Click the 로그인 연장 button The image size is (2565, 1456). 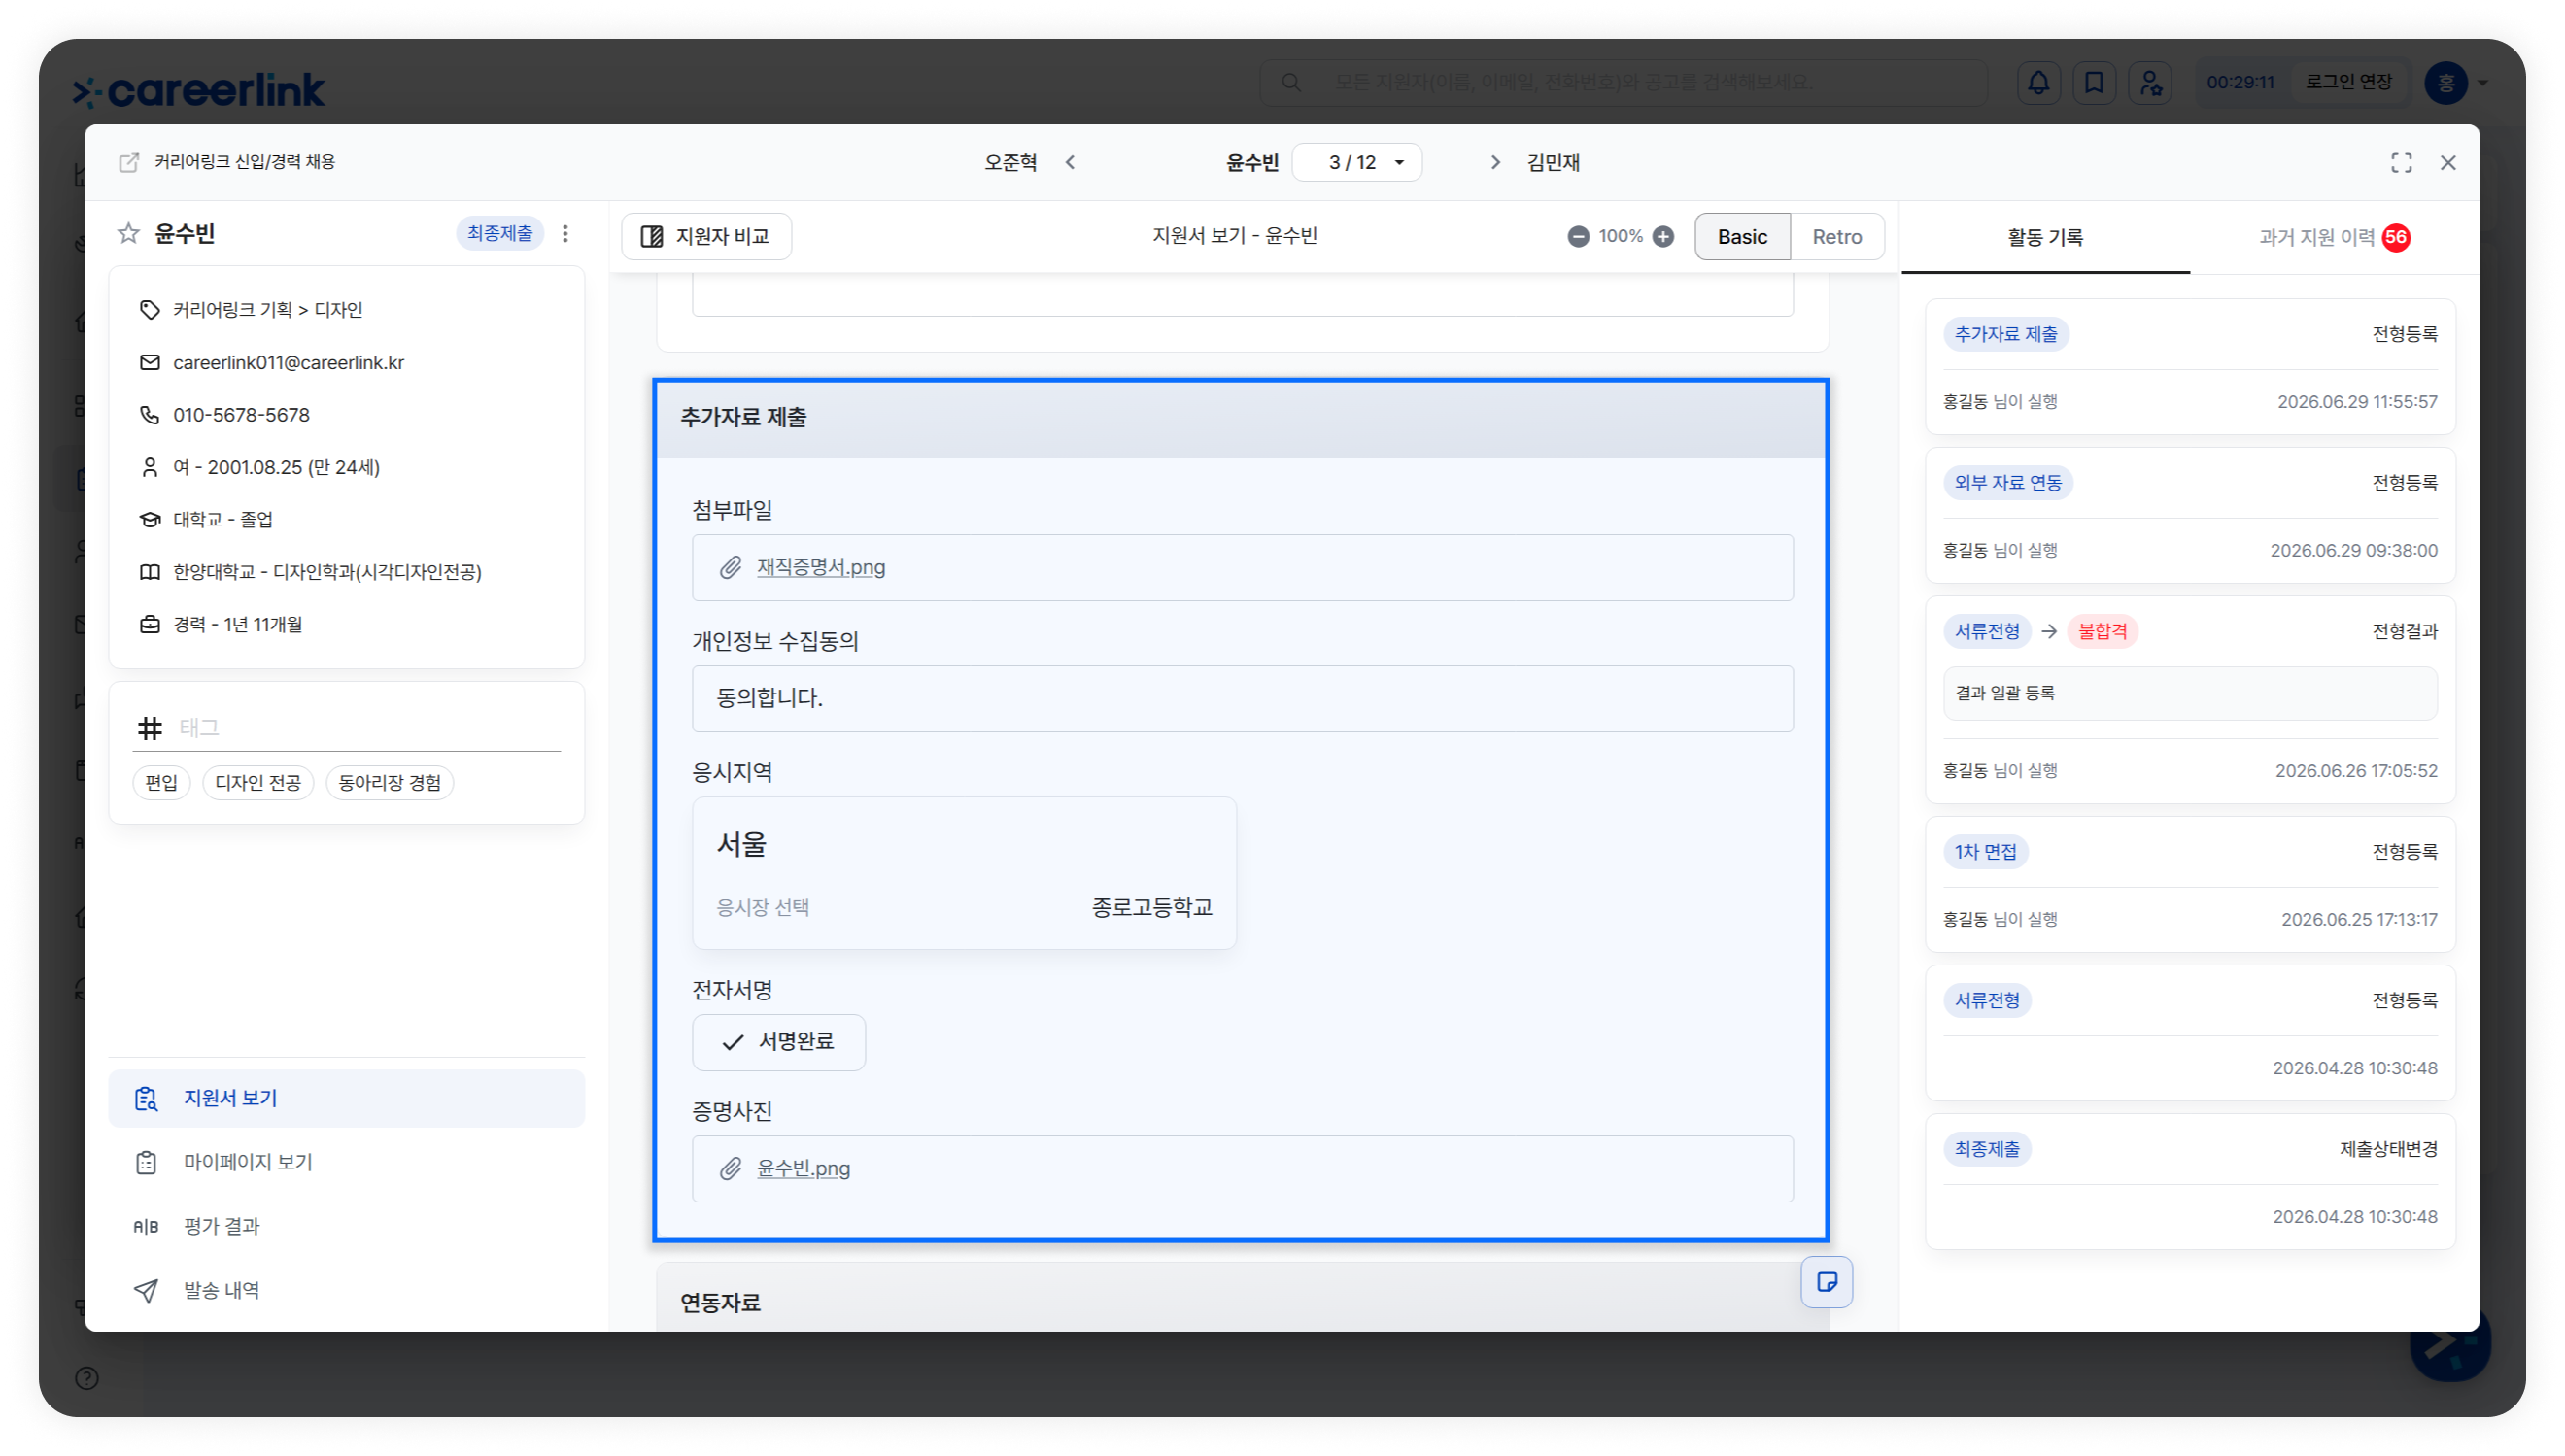2348,82
